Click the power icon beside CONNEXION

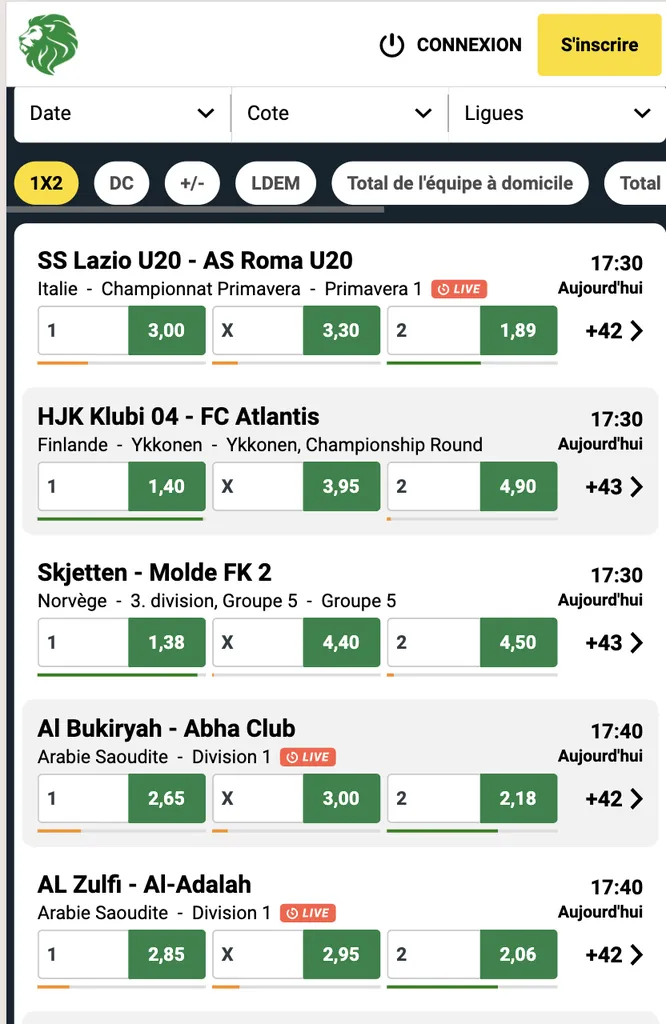pyautogui.click(x=391, y=45)
